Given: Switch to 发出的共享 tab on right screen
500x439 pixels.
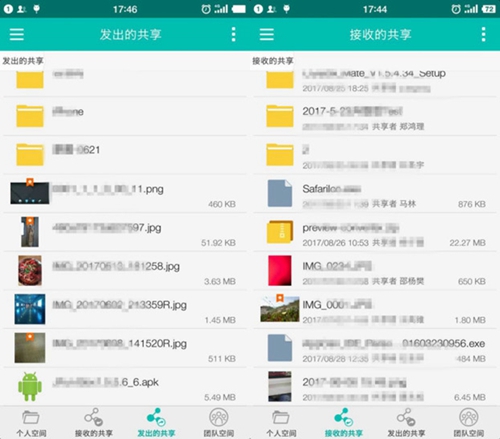Looking at the screenshot, I should point(406,423).
